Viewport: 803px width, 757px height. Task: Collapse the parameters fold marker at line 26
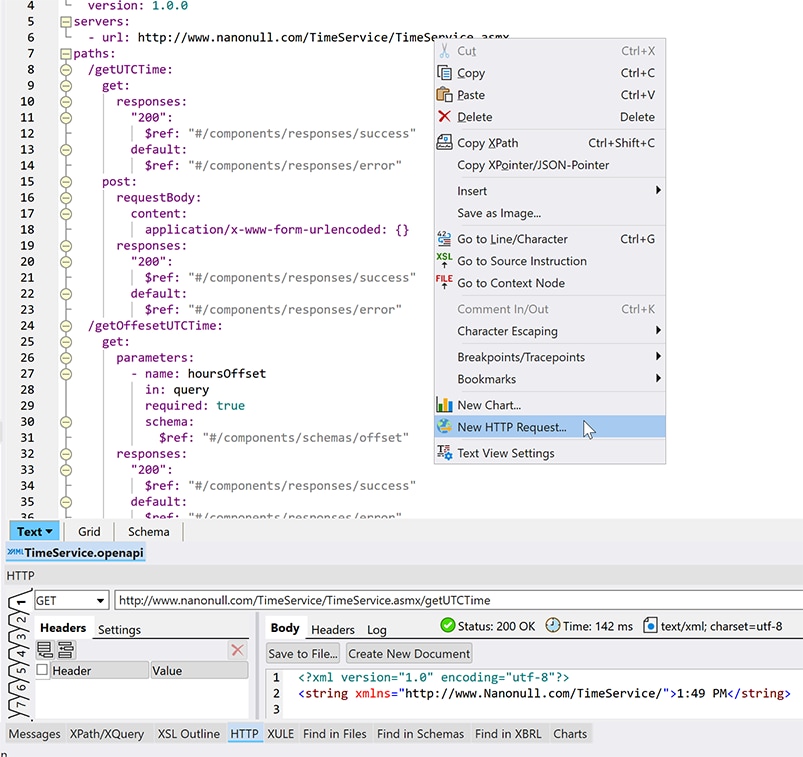click(66, 358)
